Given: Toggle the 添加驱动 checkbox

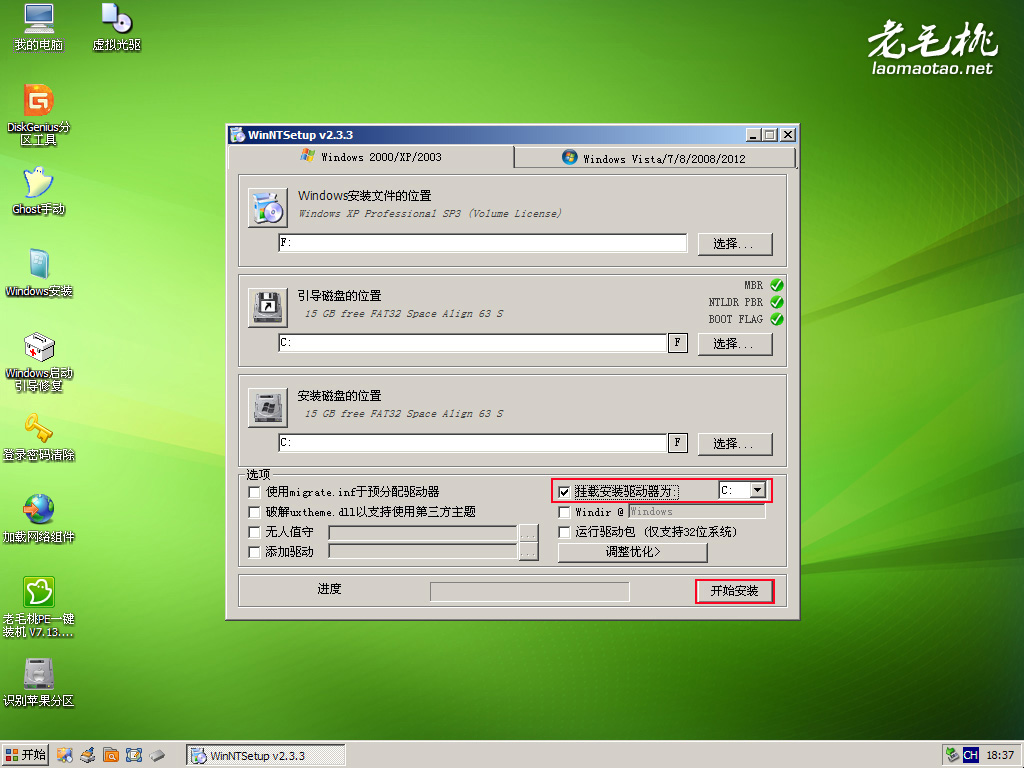Looking at the screenshot, I should (255, 552).
